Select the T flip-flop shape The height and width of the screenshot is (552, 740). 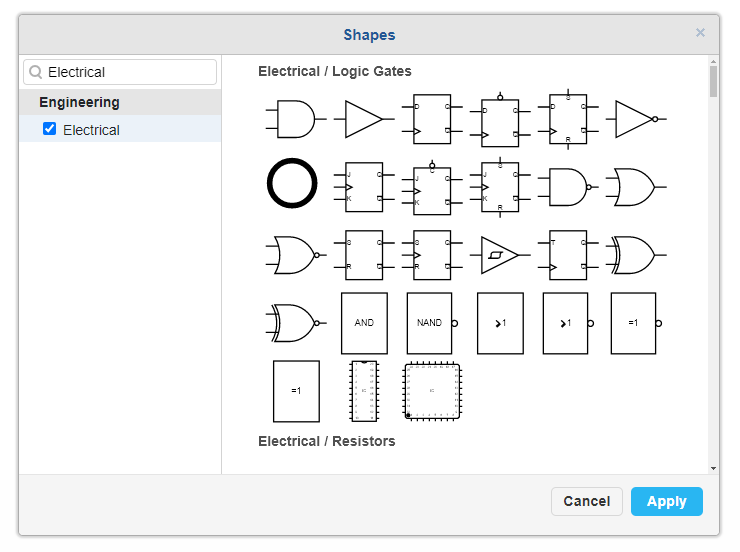566,255
